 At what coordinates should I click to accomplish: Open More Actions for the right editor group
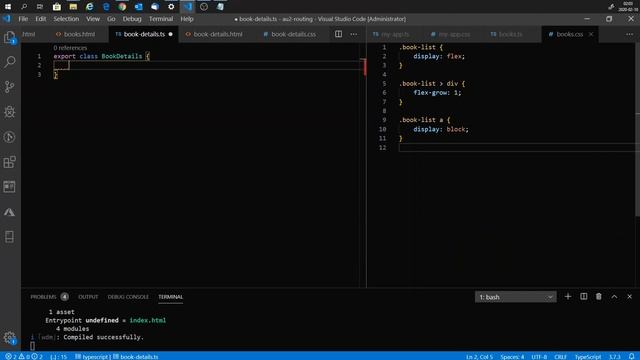pos(629,34)
